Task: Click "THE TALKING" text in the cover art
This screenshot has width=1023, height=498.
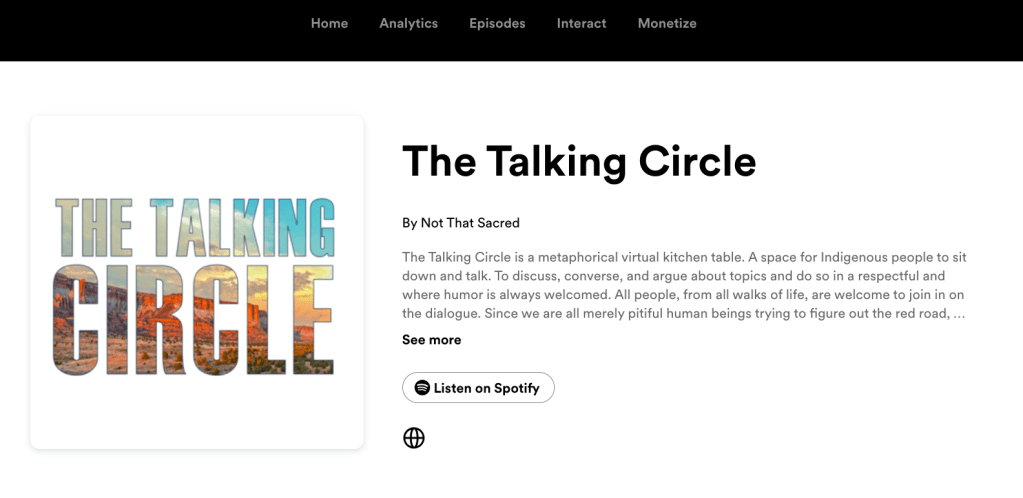Action: click(x=194, y=228)
